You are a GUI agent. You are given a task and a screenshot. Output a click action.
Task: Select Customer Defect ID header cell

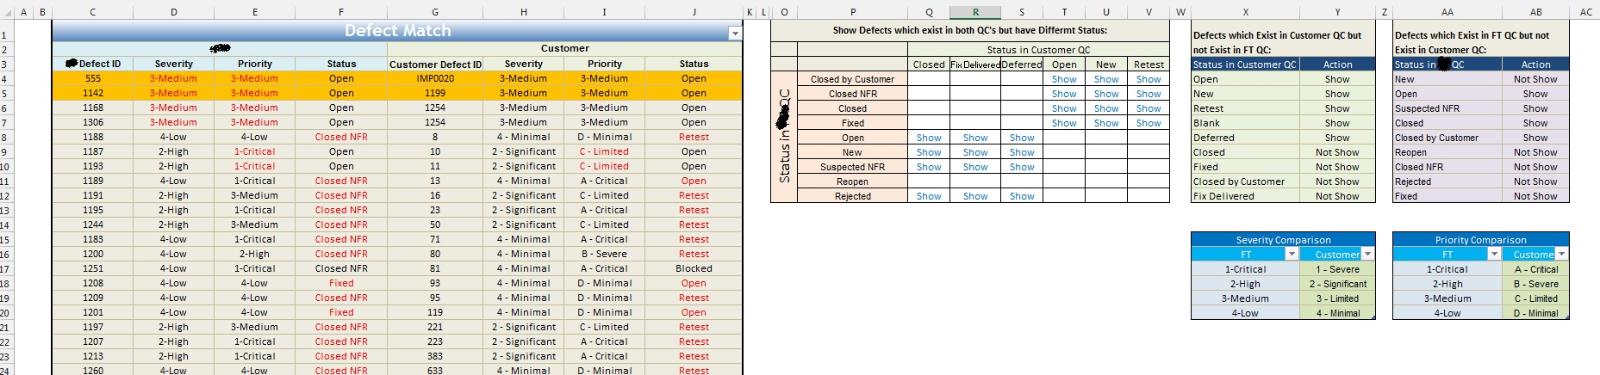click(435, 64)
